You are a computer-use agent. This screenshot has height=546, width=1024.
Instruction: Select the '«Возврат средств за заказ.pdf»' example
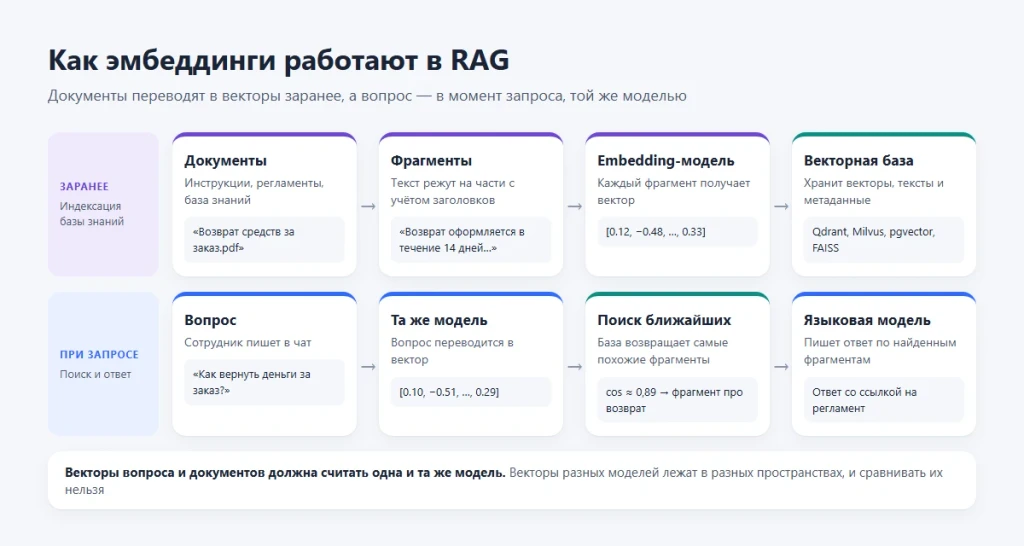(x=264, y=240)
